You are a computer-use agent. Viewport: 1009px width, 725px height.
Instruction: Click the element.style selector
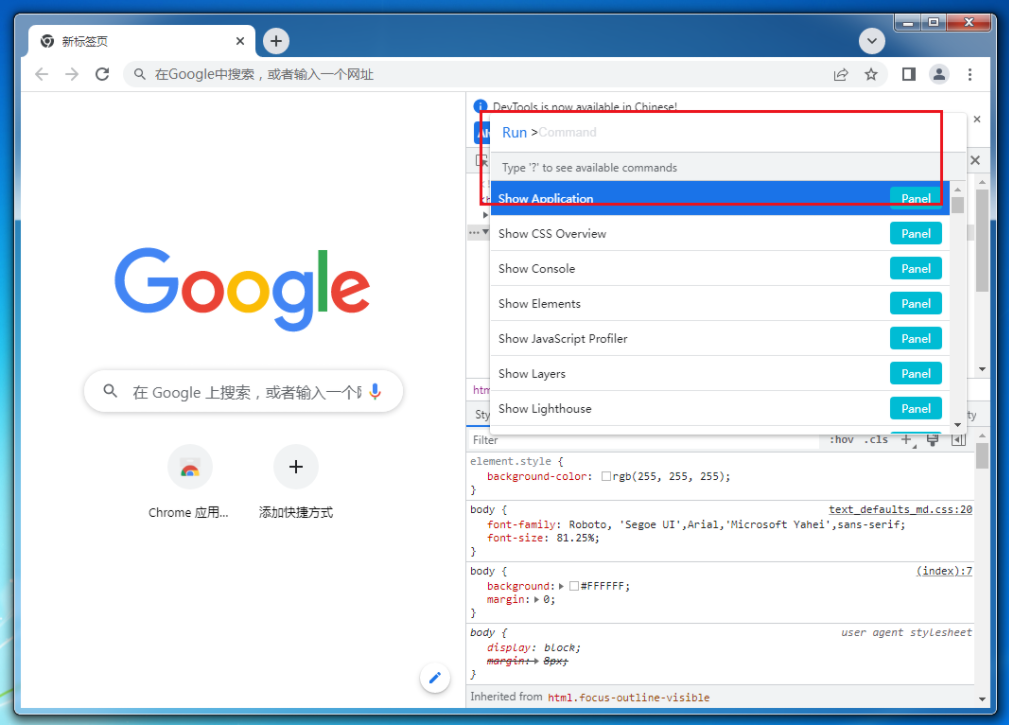pos(512,461)
